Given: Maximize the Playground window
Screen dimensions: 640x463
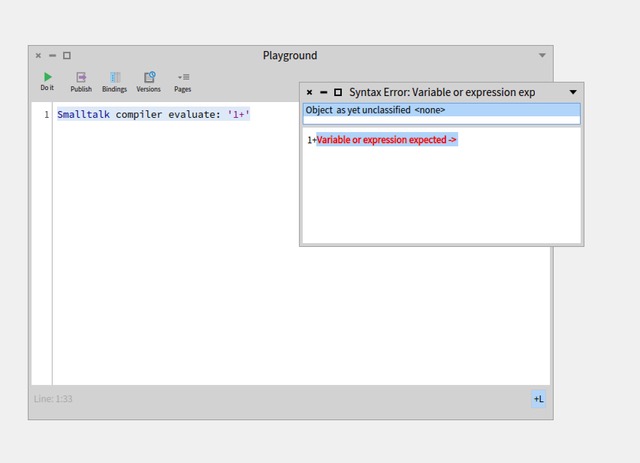Looking at the screenshot, I should (67, 56).
